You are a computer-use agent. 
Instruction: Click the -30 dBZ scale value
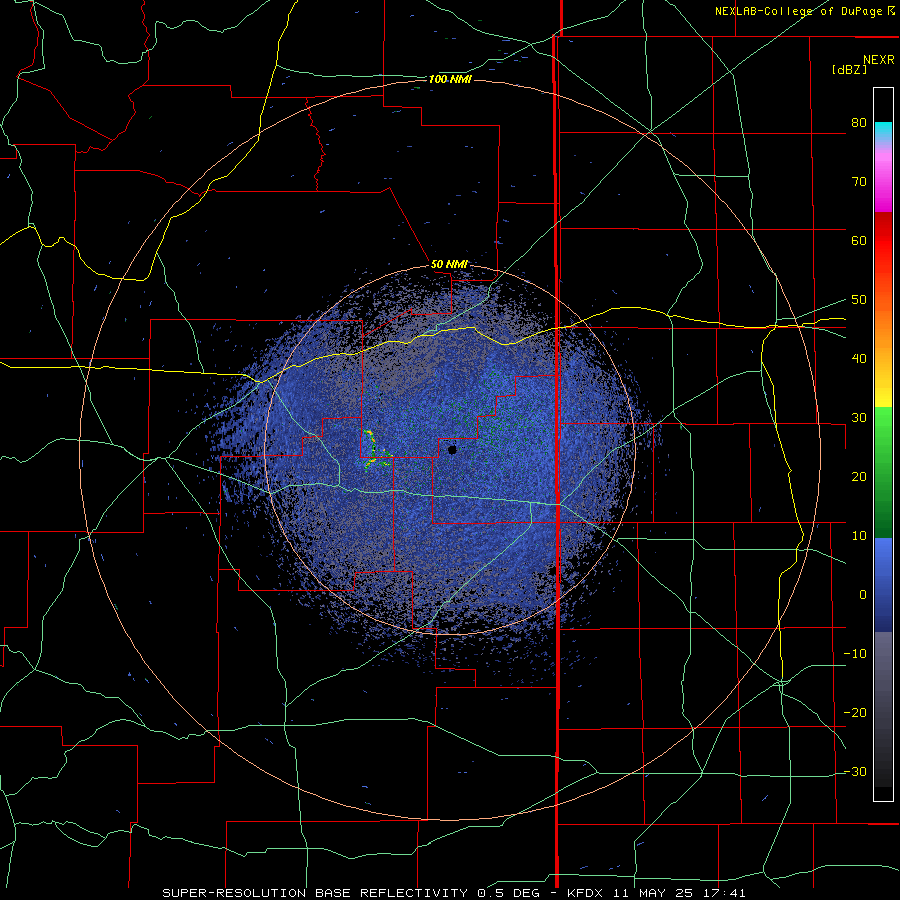pyautogui.click(x=855, y=772)
